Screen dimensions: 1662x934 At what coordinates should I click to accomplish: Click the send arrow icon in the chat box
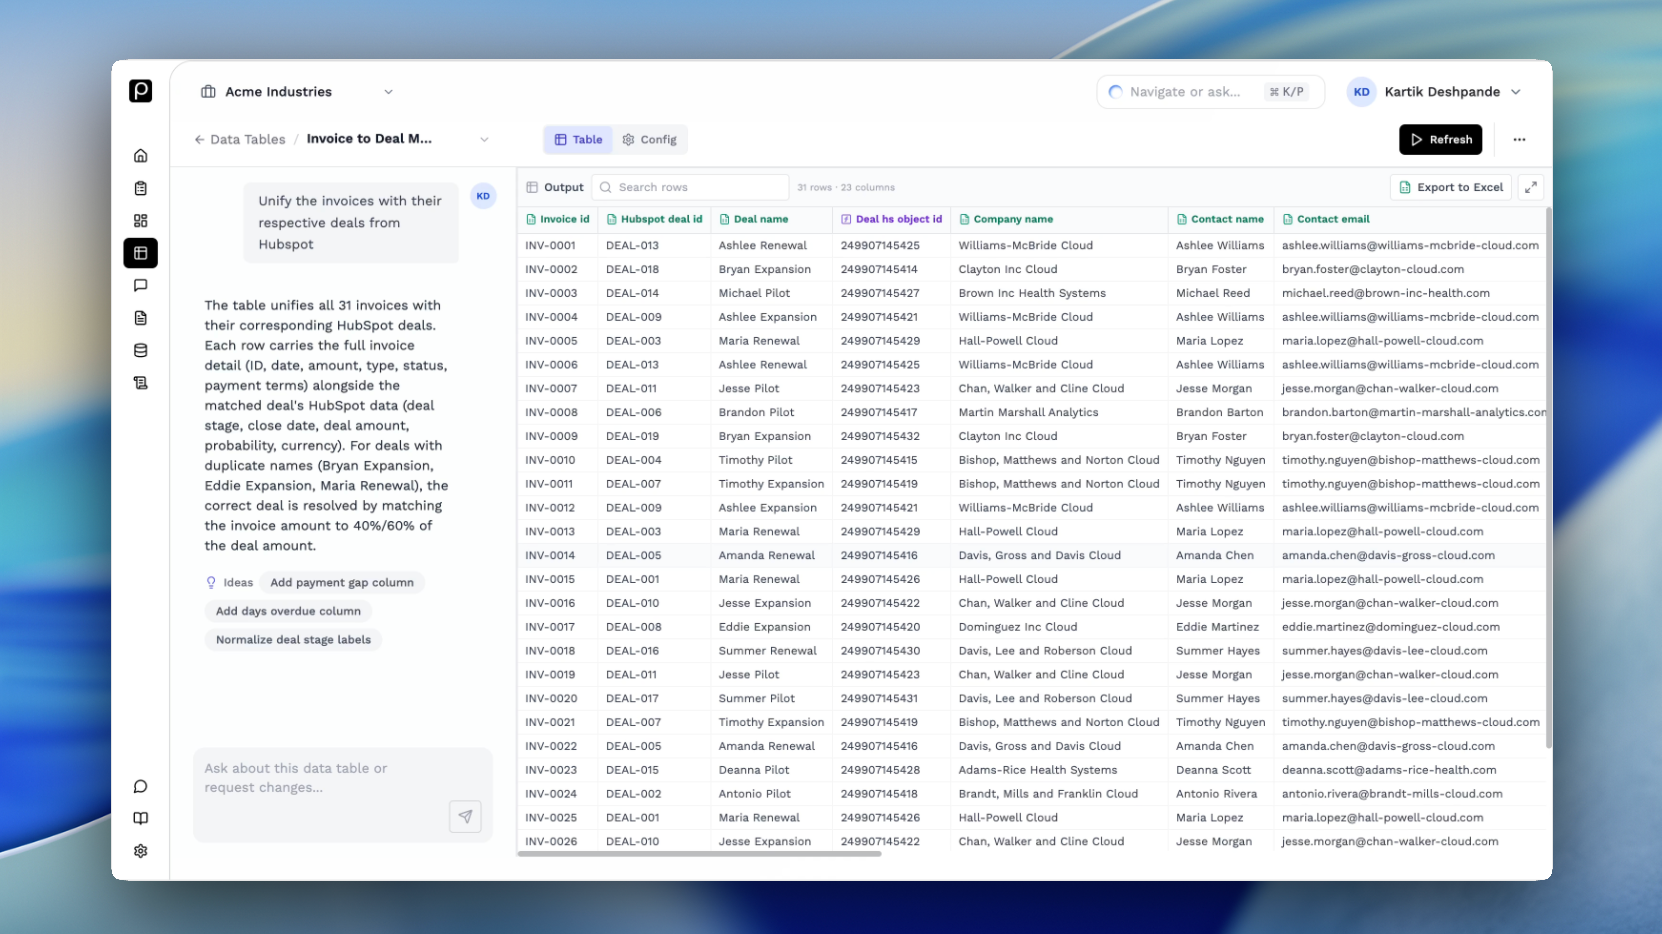pyautogui.click(x=465, y=816)
